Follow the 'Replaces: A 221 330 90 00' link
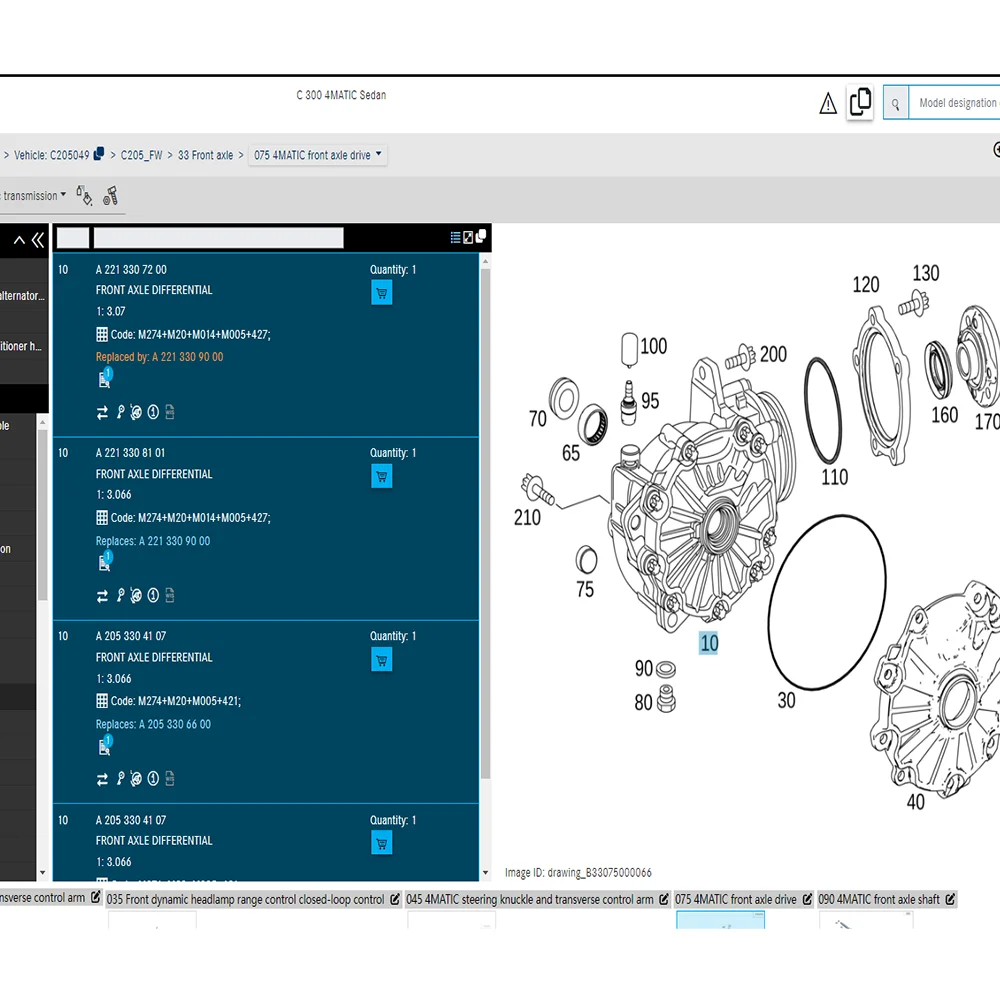Screen dimensions: 1000x1000 point(152,541)
